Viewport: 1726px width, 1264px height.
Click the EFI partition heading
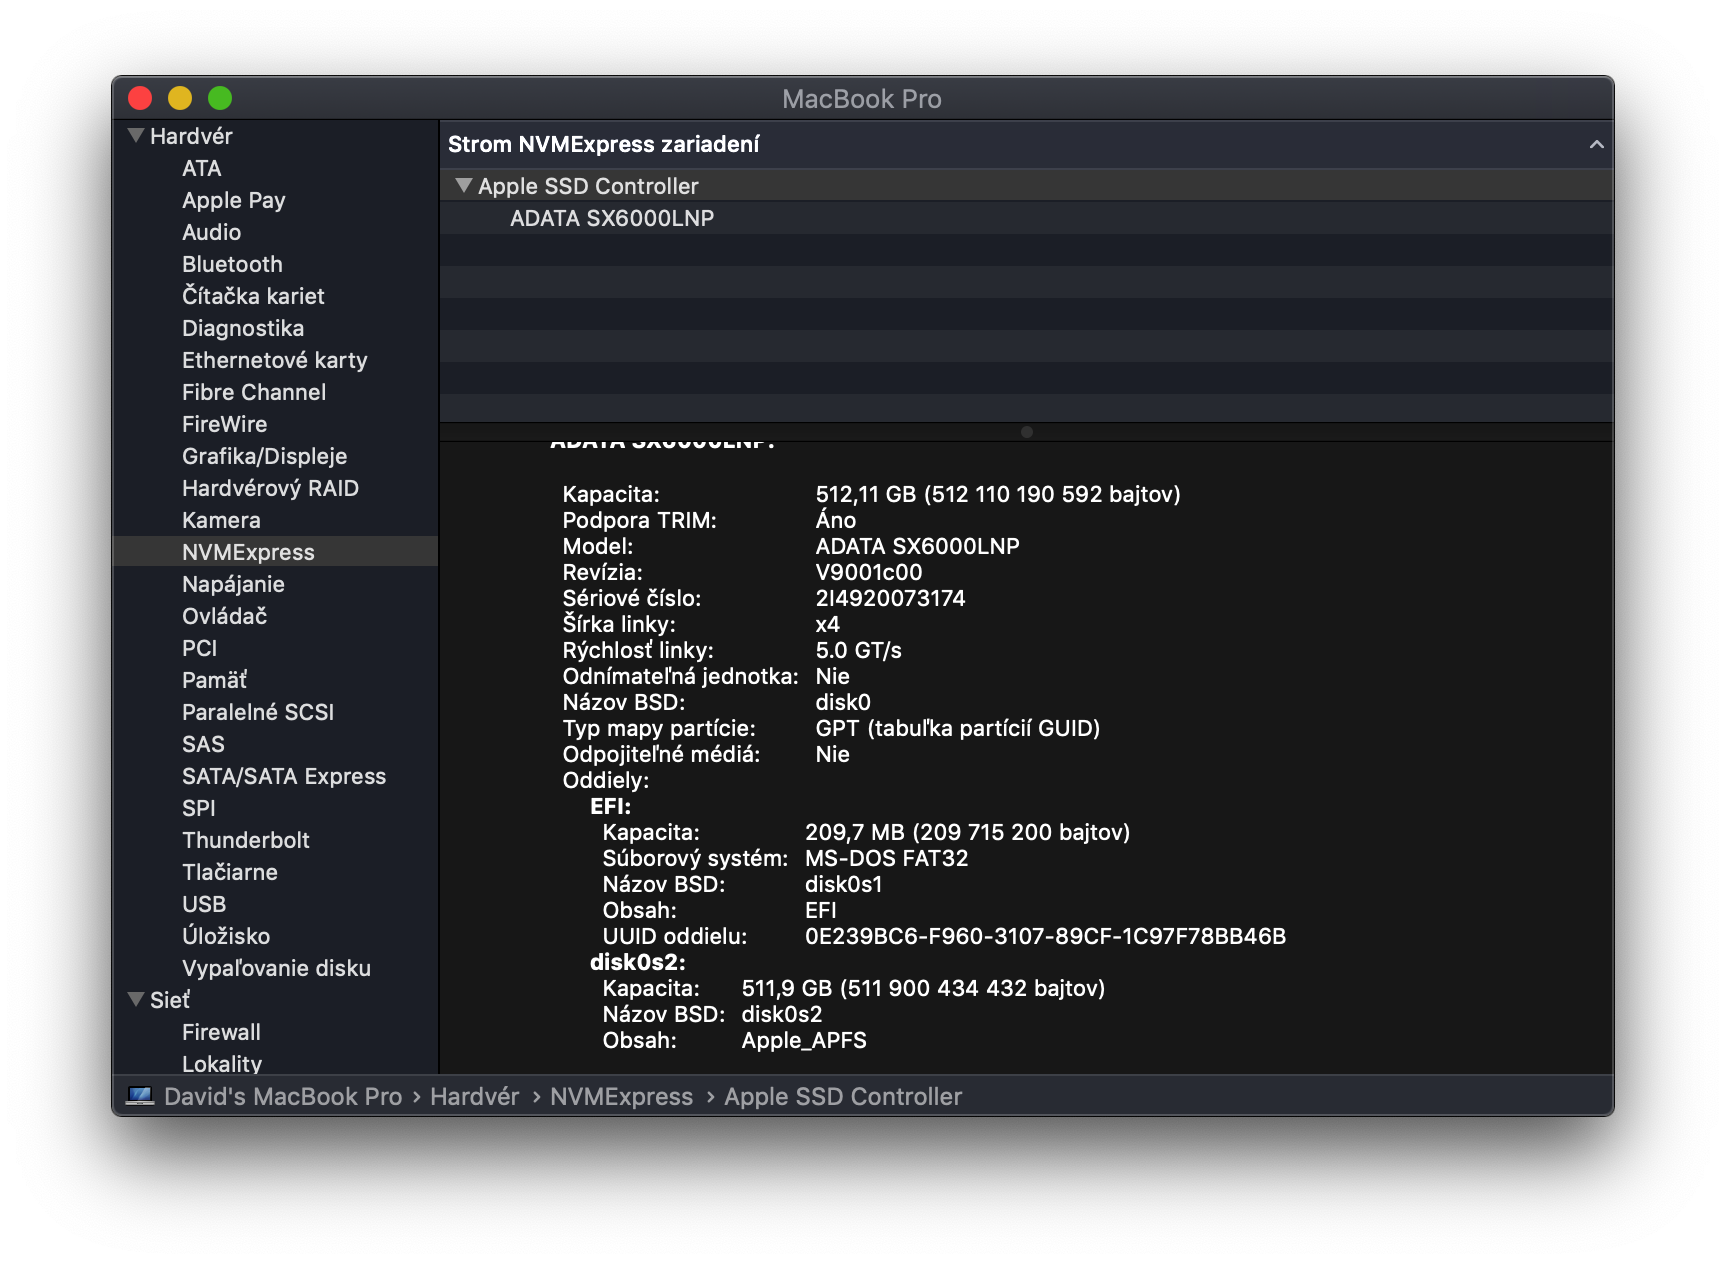coord(610,806)
